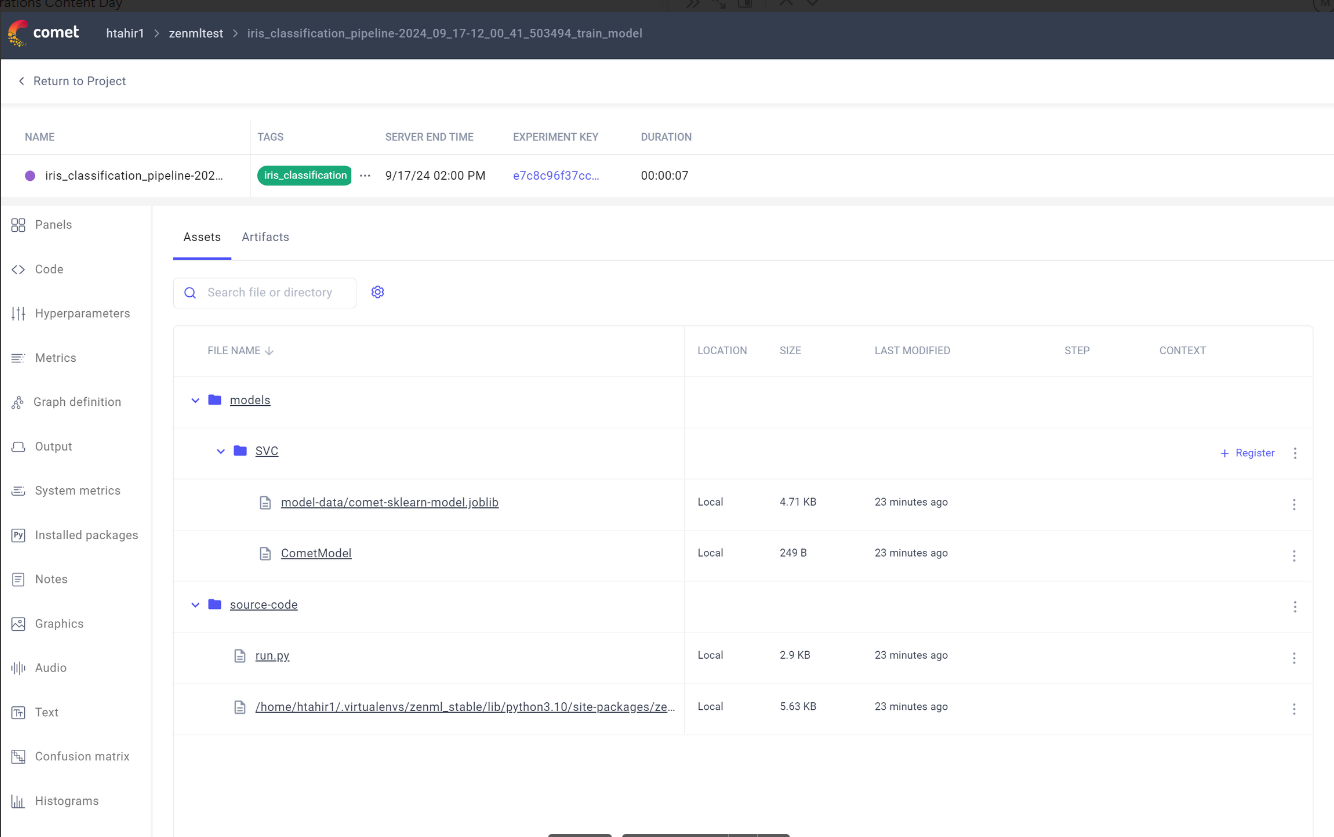Toggle the FILE NAME sort order

tap(240, 350)
